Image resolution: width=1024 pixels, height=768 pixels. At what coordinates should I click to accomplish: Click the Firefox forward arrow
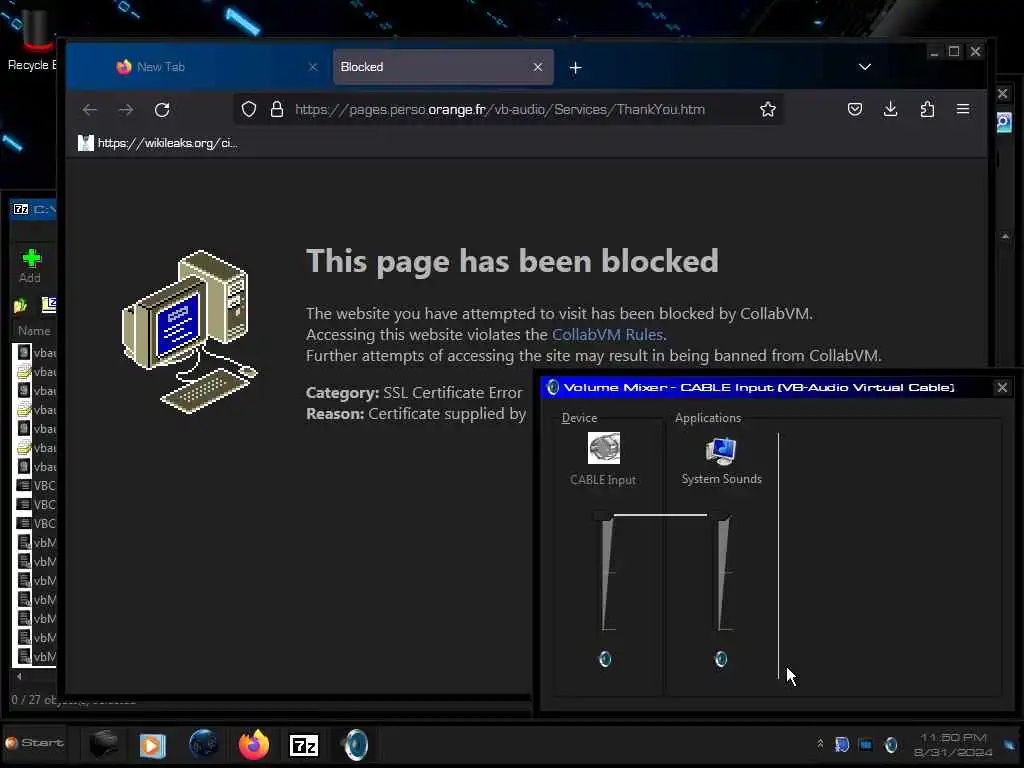(x=126, y=110)
